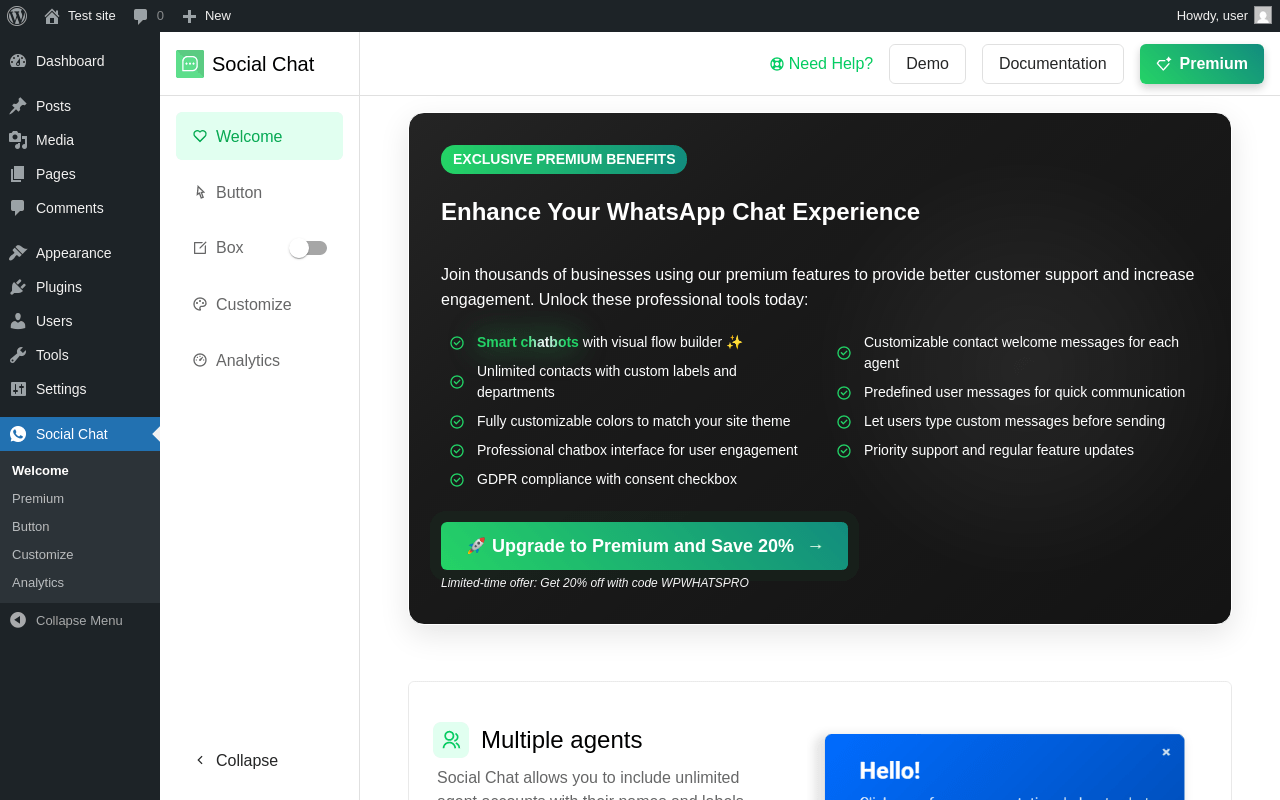Screen dimensions: 1280x800
Task: Click the comments bubble icon in admin bar
Action: click(141, 16)
